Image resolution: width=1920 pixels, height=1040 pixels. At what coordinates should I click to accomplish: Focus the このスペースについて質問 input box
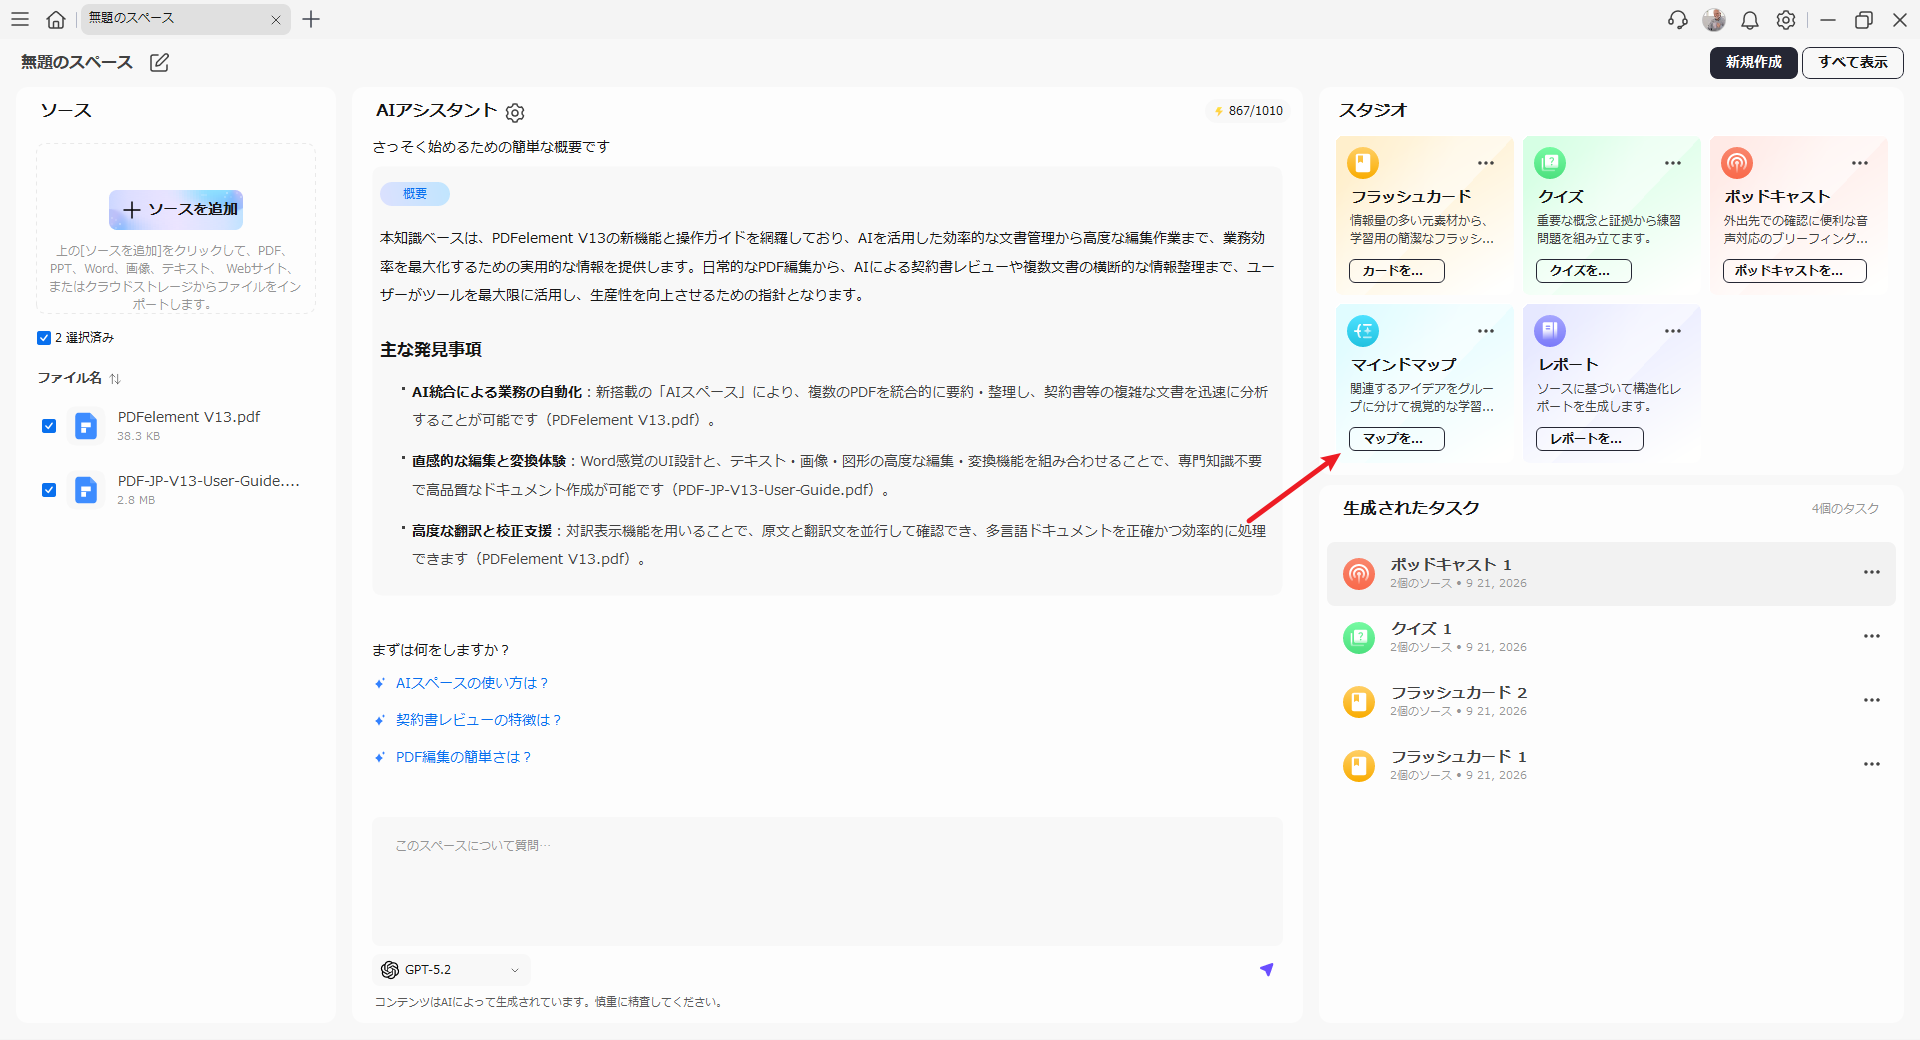coord(827,881)
